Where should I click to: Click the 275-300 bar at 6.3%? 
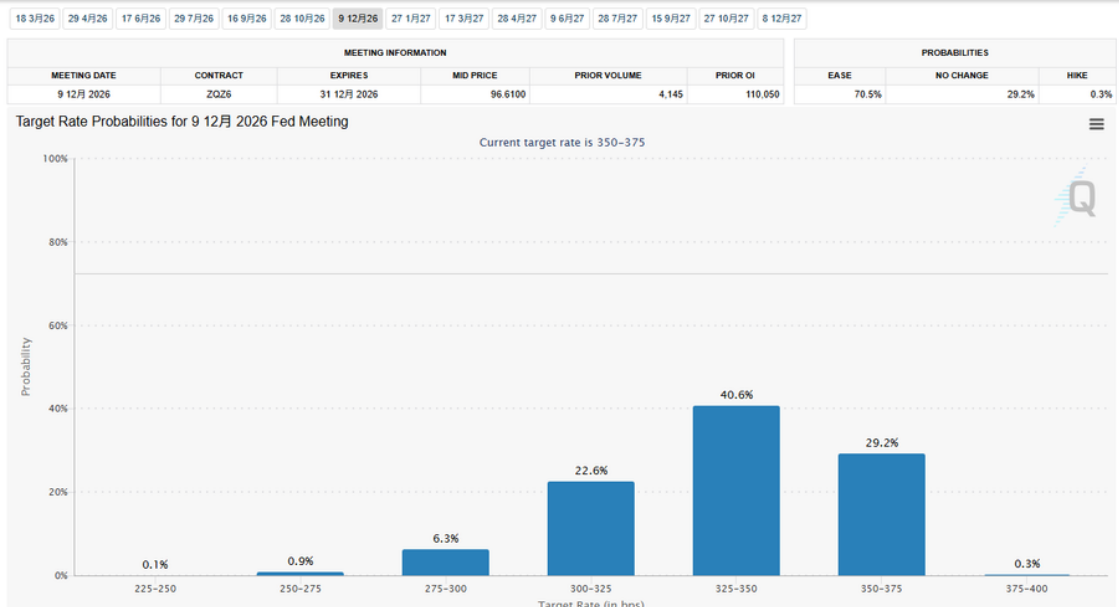pyautogui.click(x=446, y=562)
